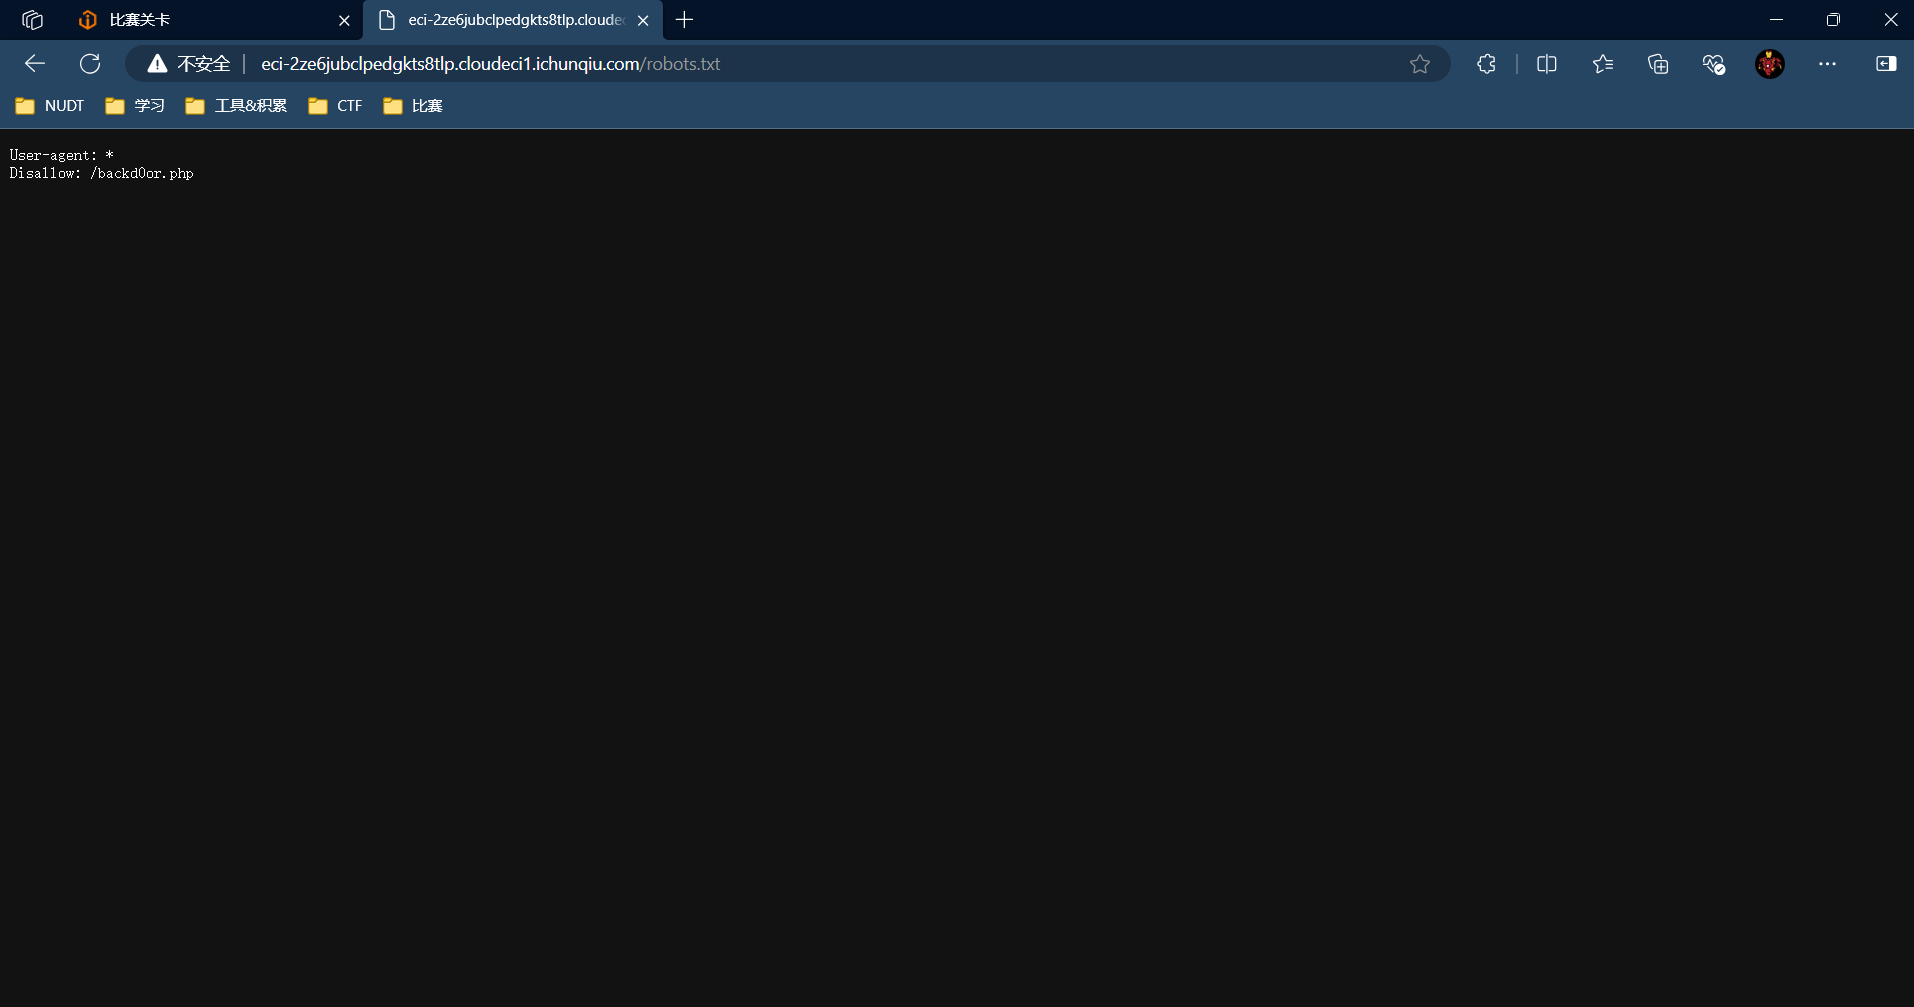Open the tab actions menu icon
Viewport: 1914px width, 1007px height.
pos(32,20)
